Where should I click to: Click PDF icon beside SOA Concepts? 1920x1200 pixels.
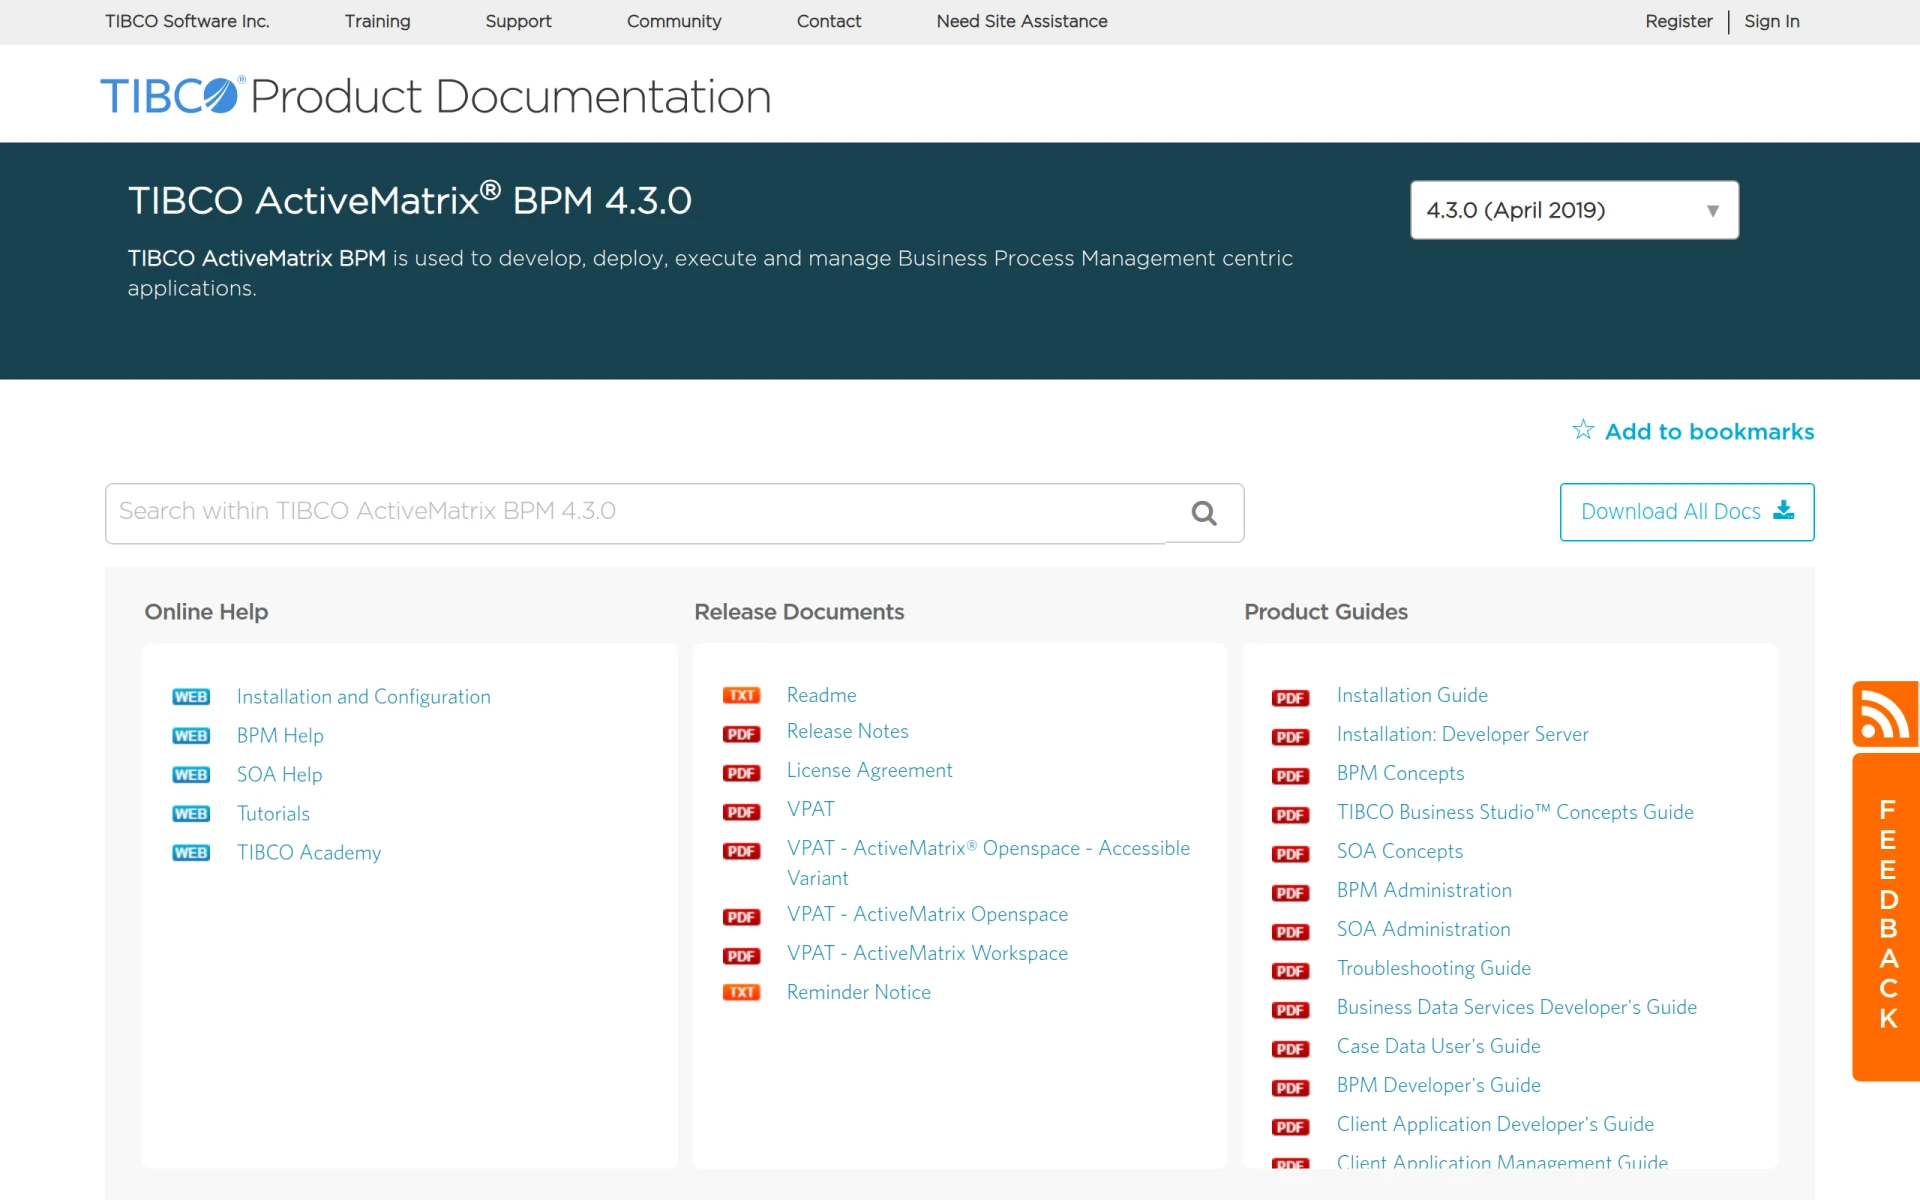pos(1291,854)
